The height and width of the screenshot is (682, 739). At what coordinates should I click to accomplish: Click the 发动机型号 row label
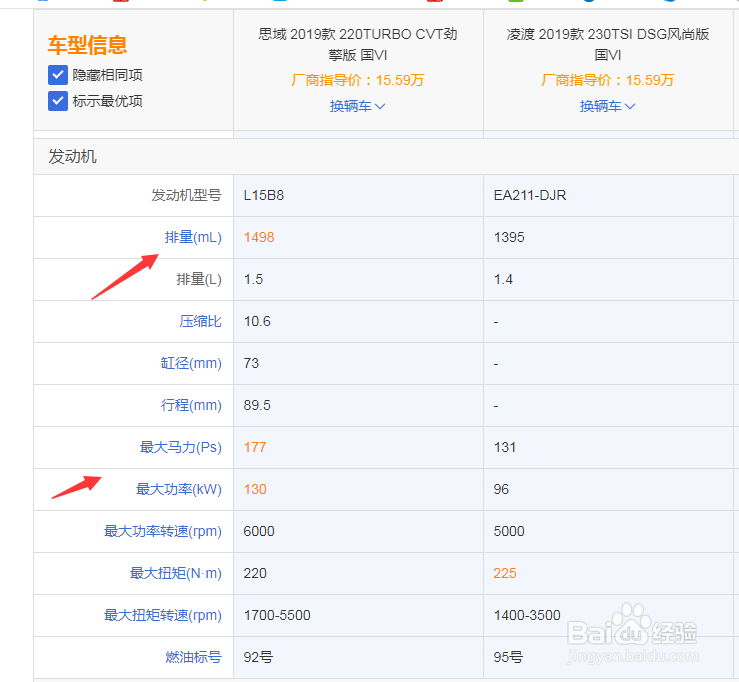click(186, 195)
